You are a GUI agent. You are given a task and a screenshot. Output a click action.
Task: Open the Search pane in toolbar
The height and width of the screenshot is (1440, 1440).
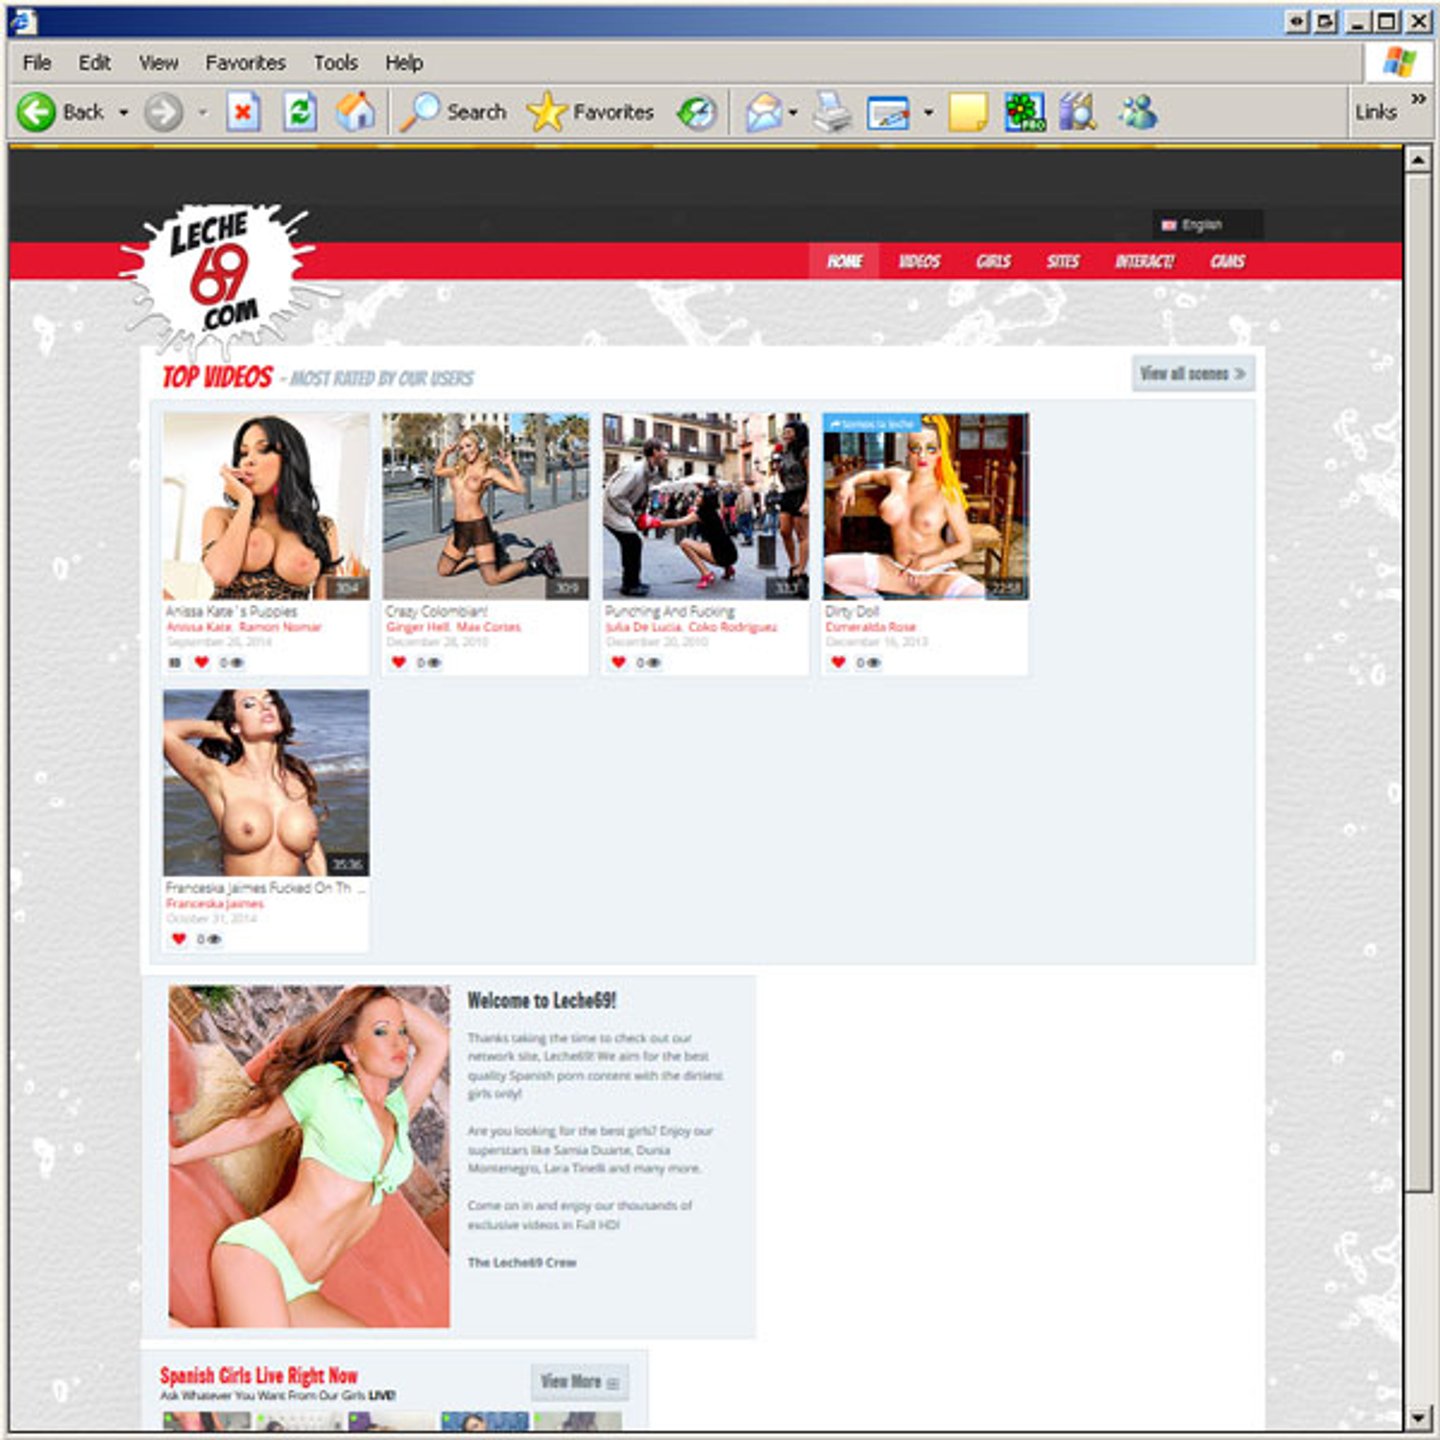pyautogui.click(x=454, y=112)
